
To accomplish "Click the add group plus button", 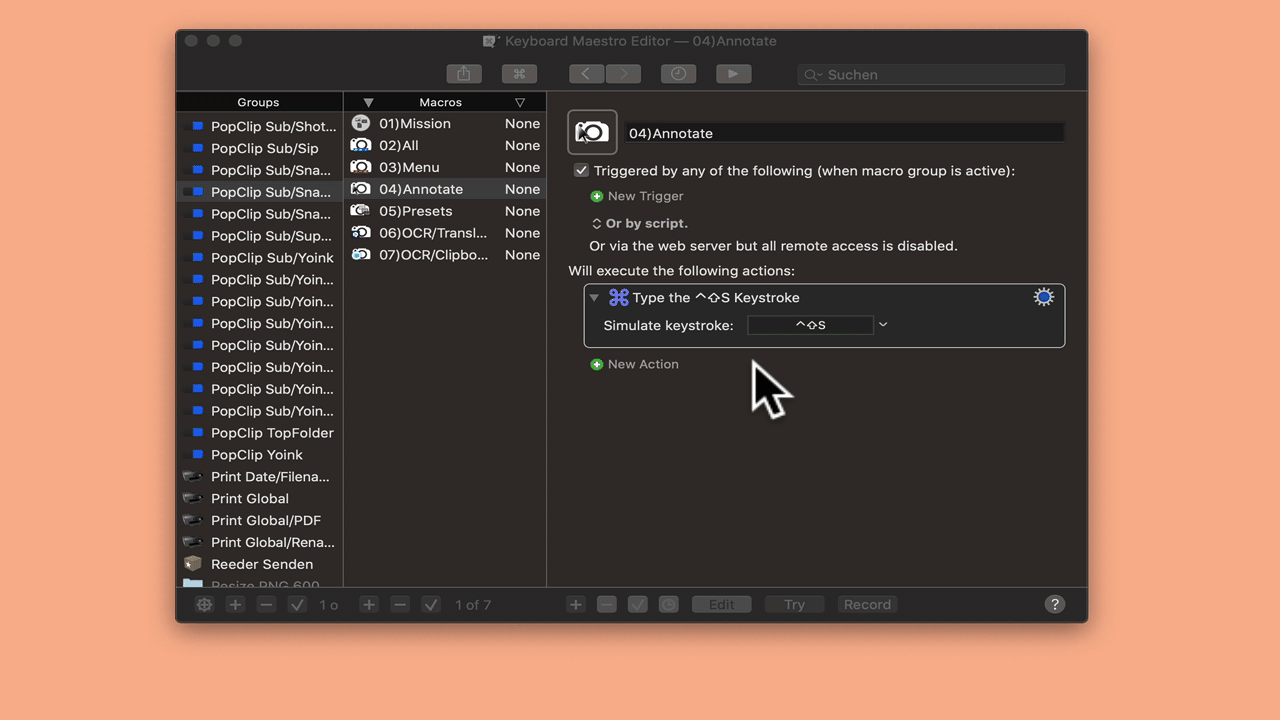I will click(x=235, y=604).
